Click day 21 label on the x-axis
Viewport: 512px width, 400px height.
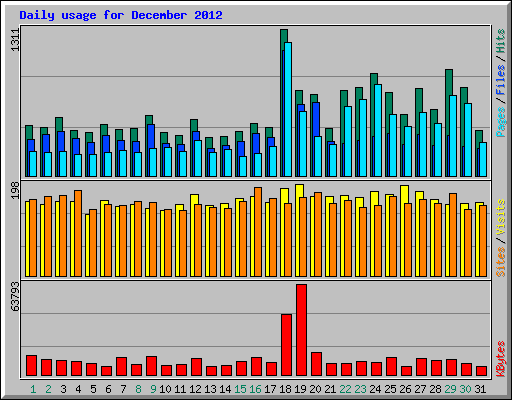coord(330,389)
